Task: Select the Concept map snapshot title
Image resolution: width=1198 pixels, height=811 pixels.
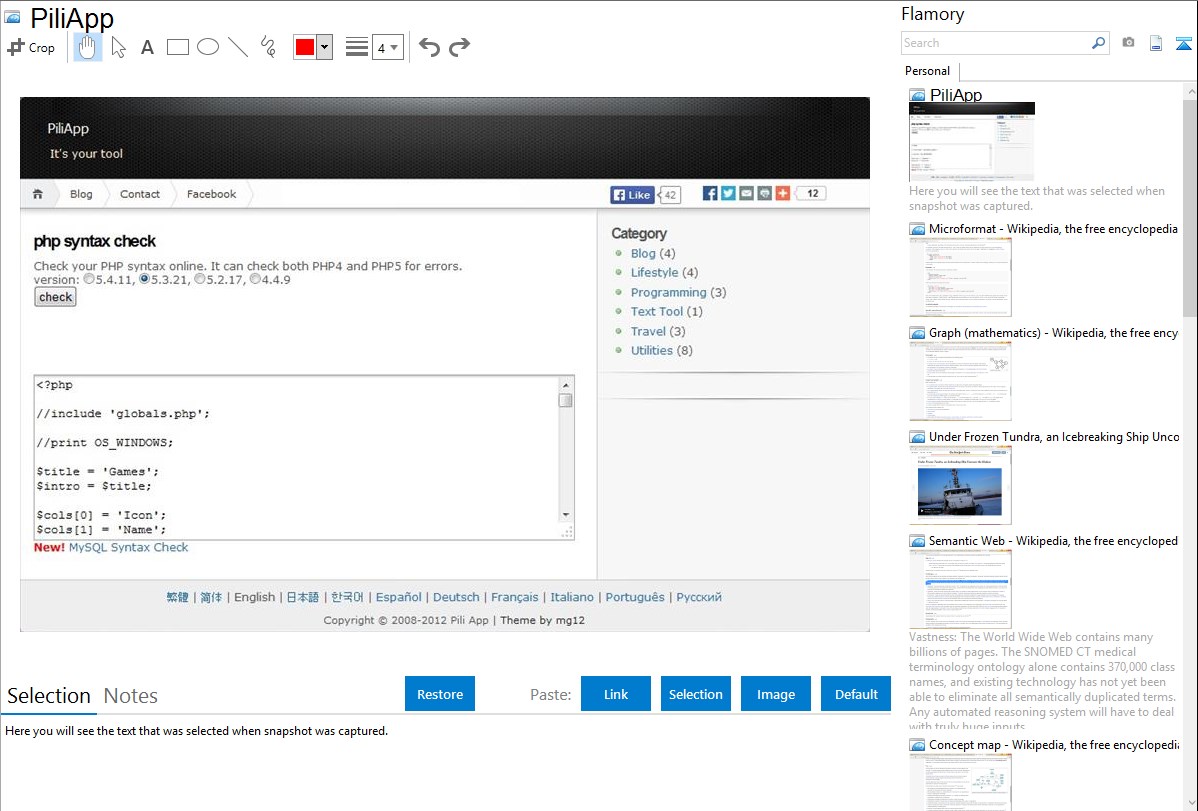Action: pyautogui.click(x=1054, y=744)
